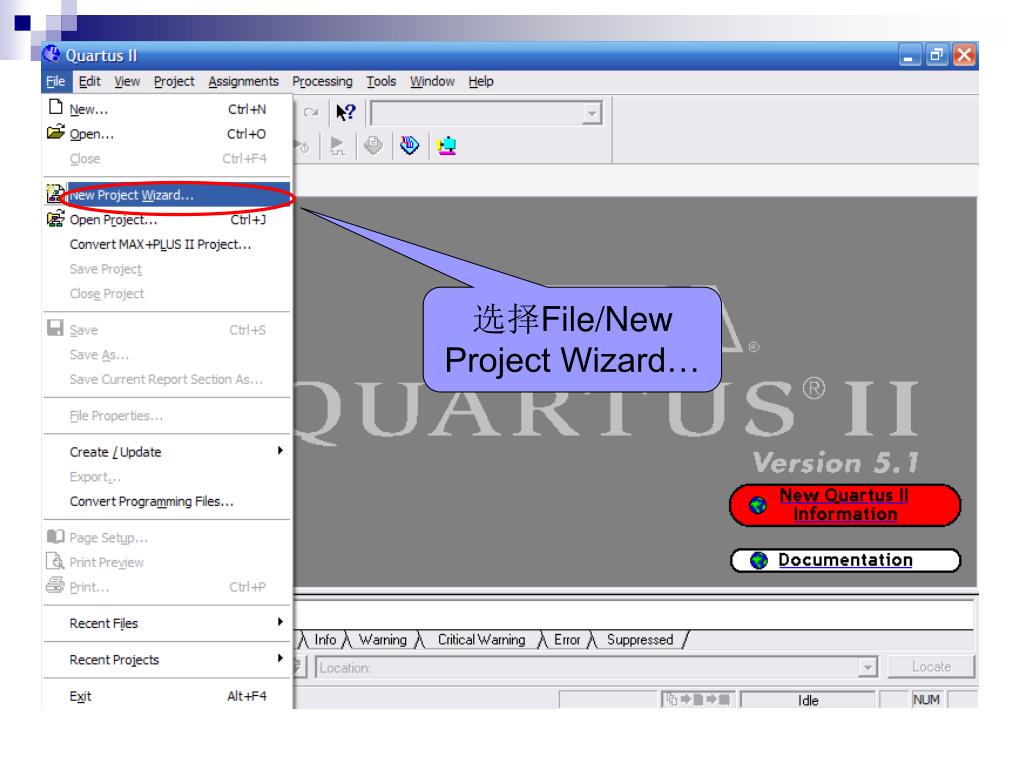Choose Exit from File menu
Viewport: 1024px width, 768px height.
click(x=167, y=696)
